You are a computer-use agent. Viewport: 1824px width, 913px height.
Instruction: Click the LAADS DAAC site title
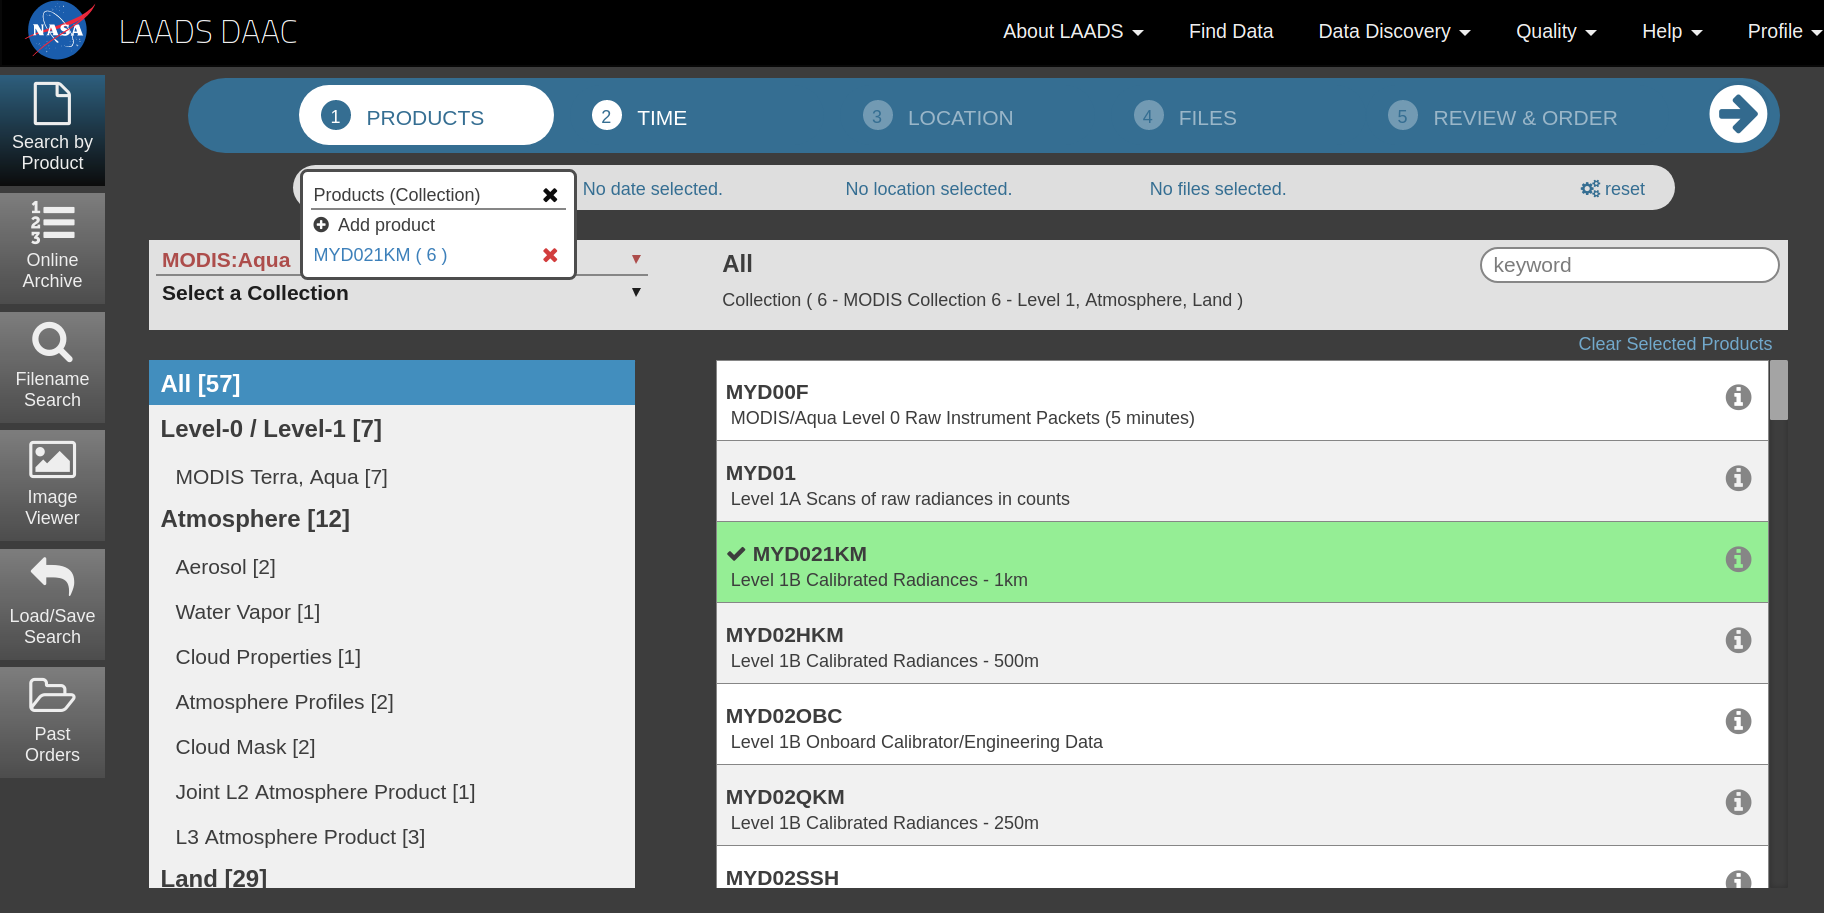(x=208, y=32)
